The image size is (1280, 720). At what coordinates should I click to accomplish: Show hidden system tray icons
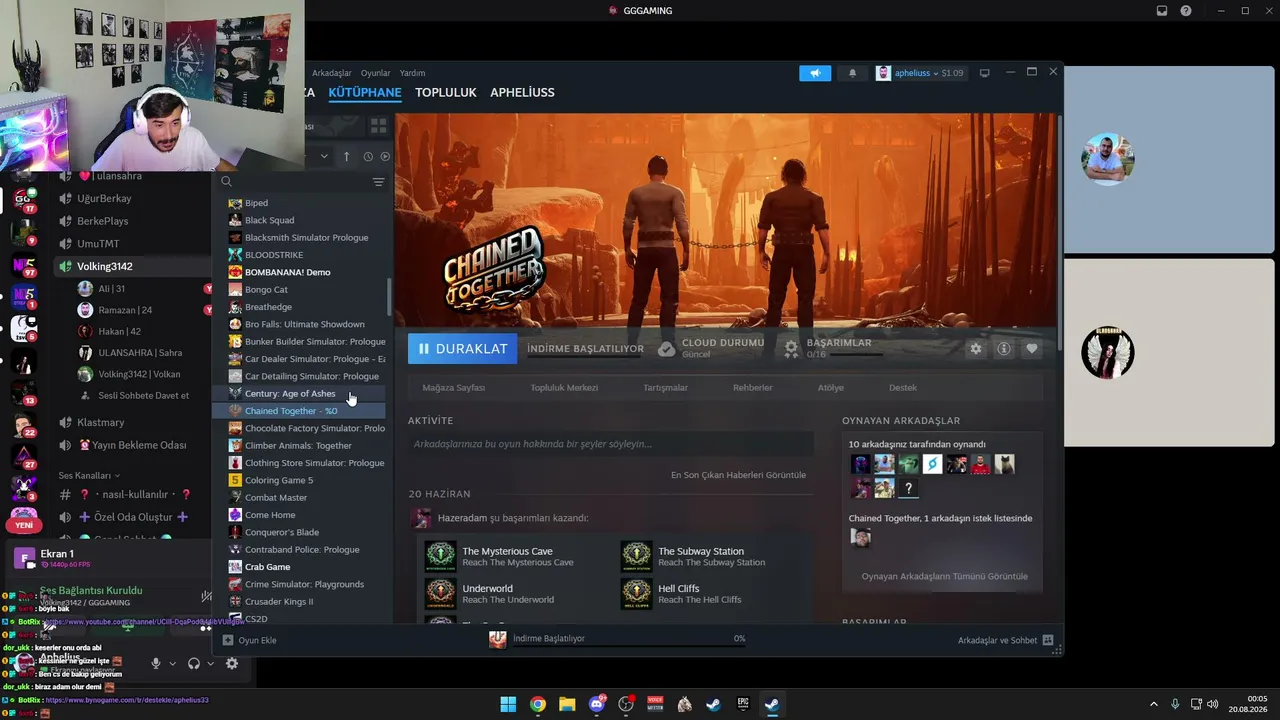[1154, 704]
